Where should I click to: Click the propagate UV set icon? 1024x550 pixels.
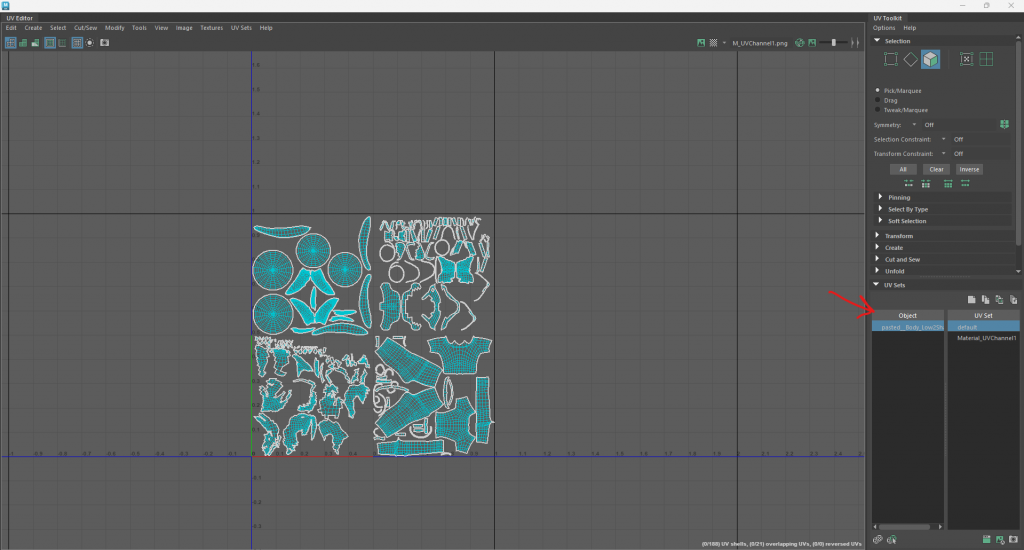point(999,300)
